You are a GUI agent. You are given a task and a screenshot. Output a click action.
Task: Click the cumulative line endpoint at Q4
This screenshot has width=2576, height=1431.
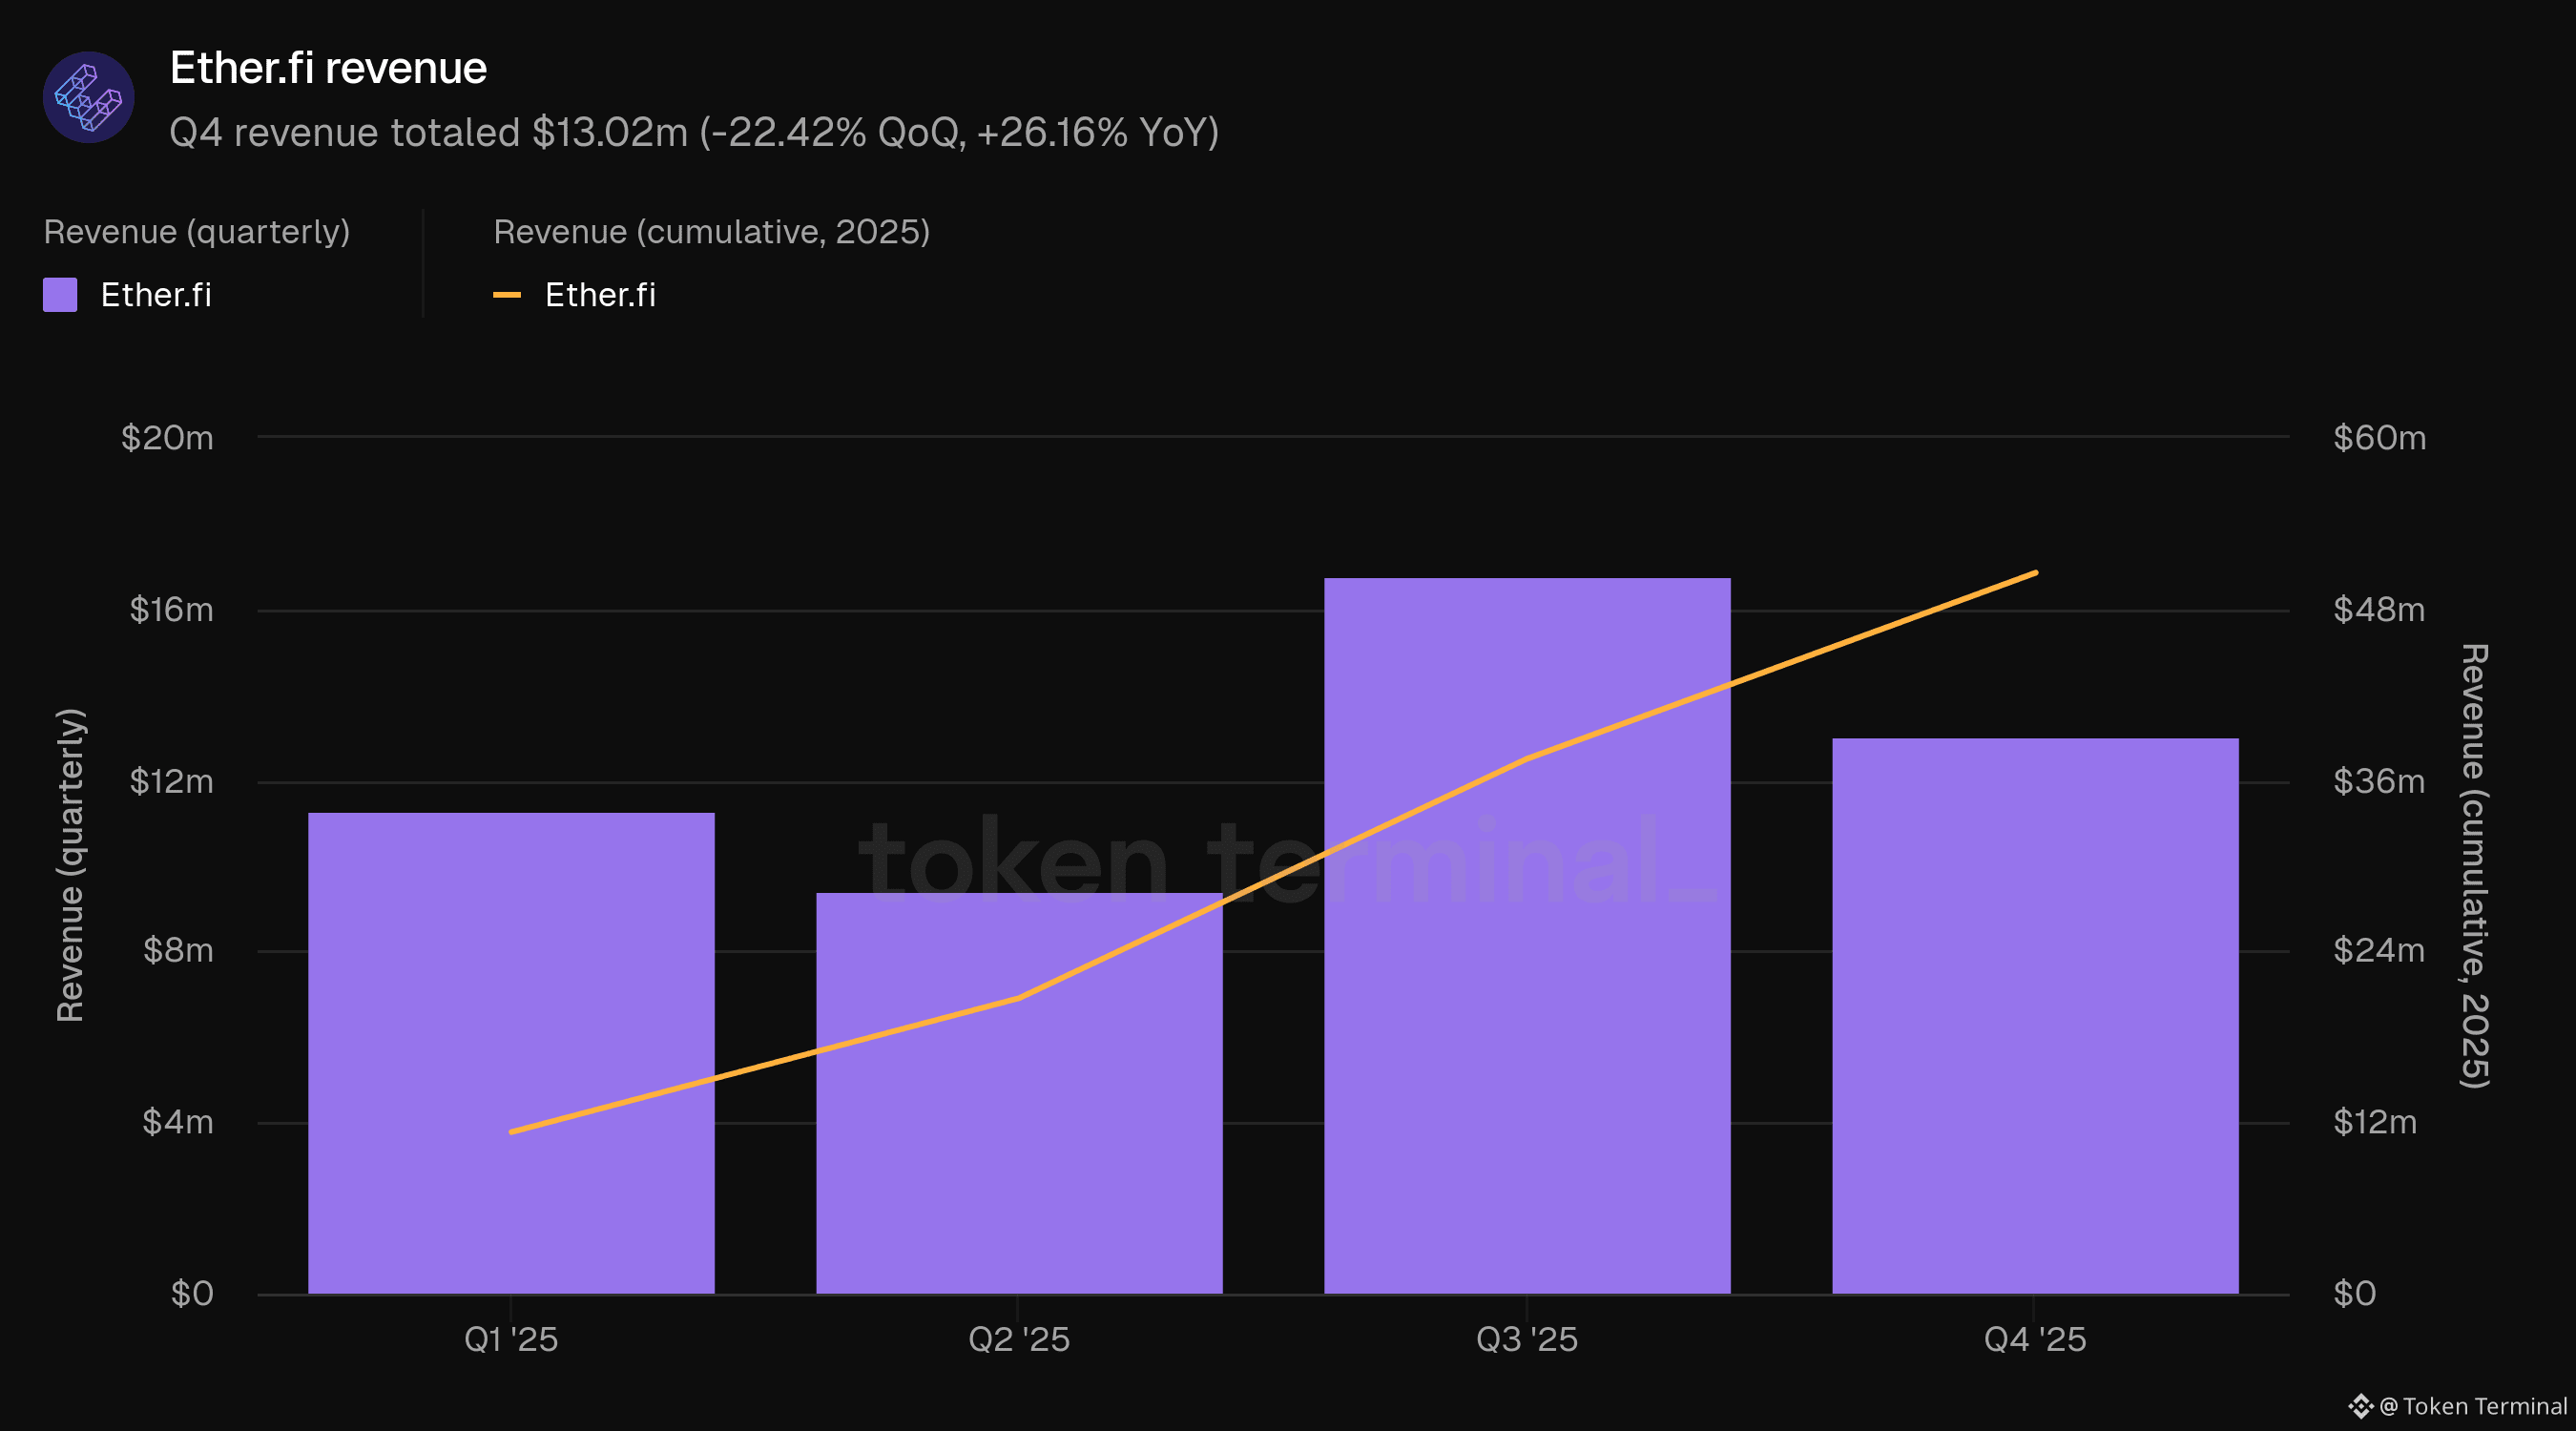point(2035,573)
